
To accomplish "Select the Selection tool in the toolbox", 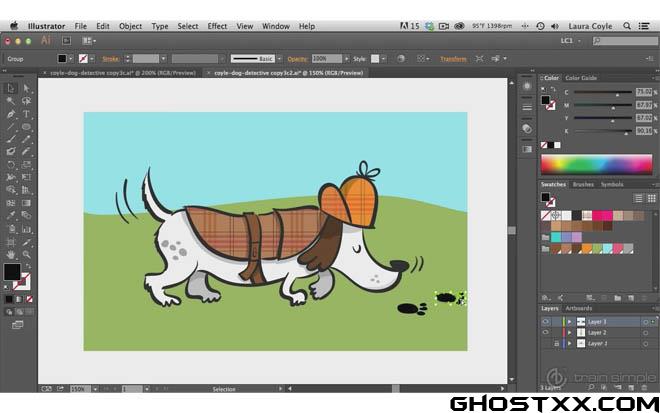I will pos(11,88).
